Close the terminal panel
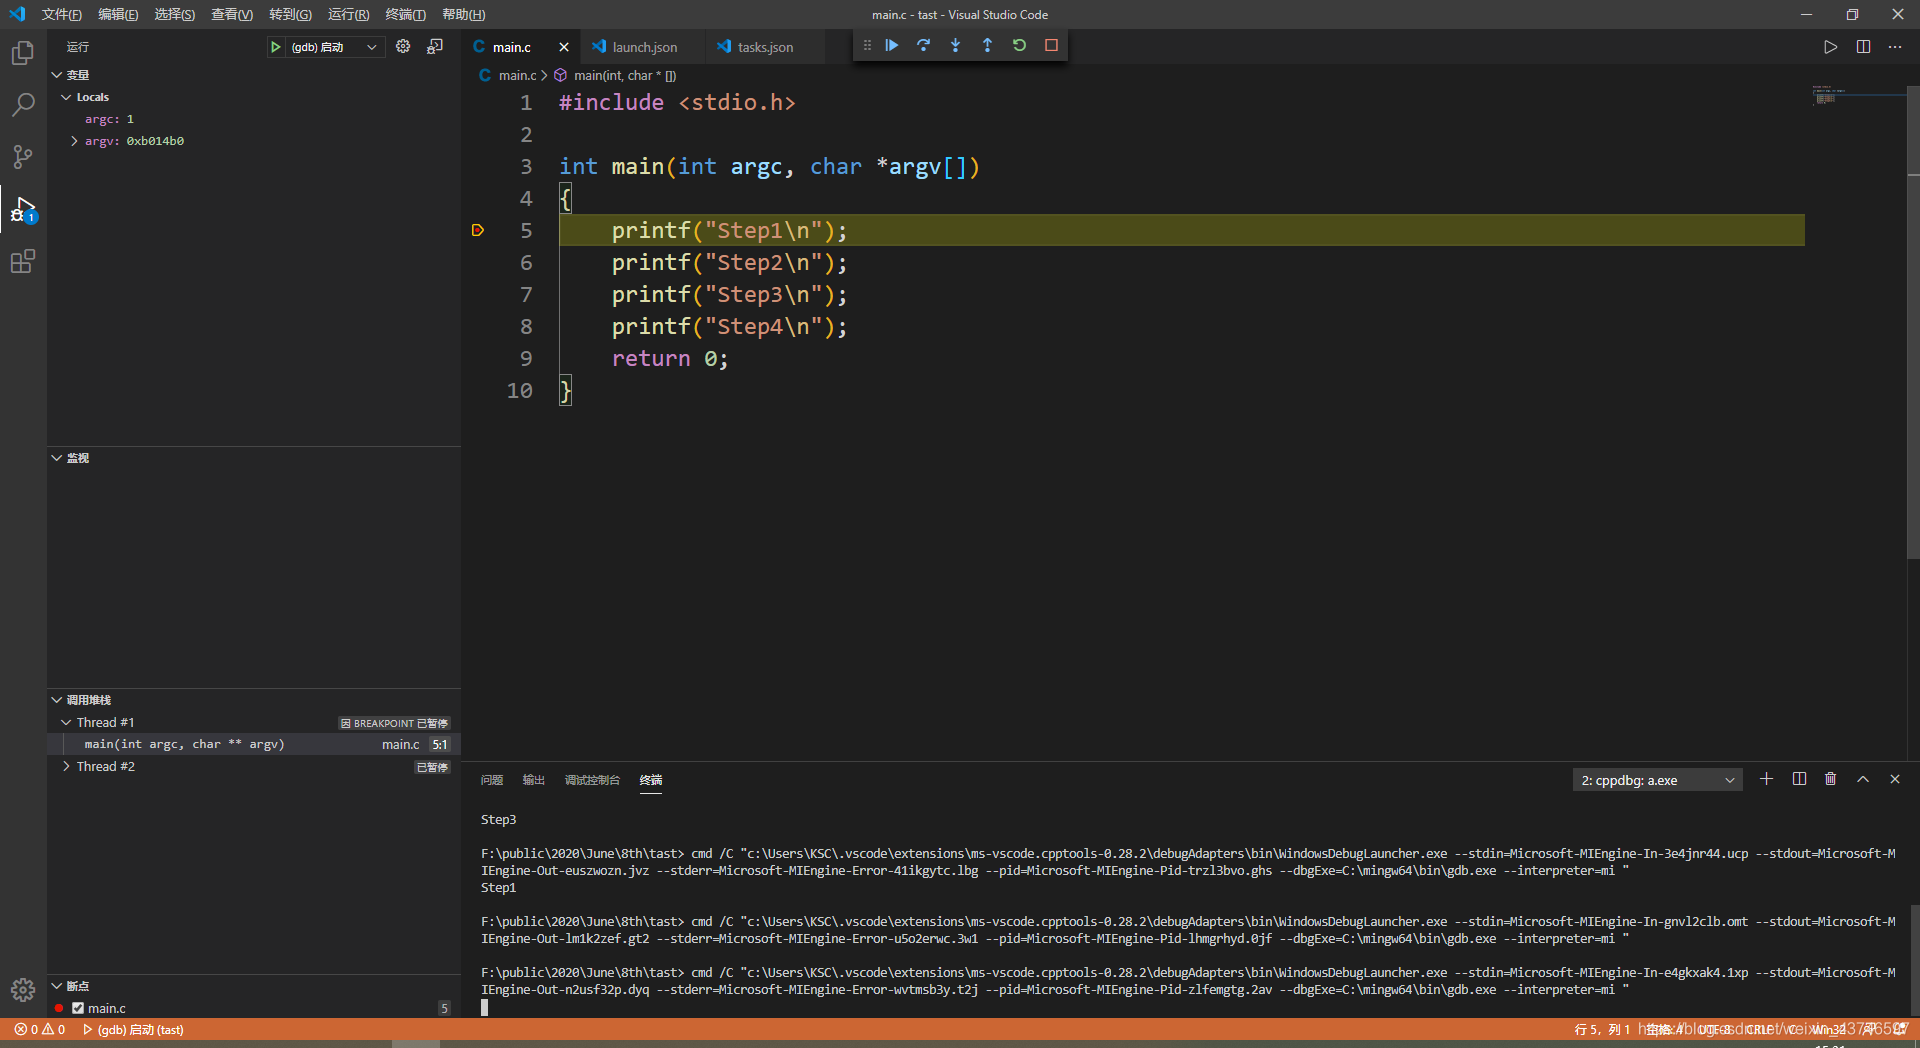 pos(1894,779)
